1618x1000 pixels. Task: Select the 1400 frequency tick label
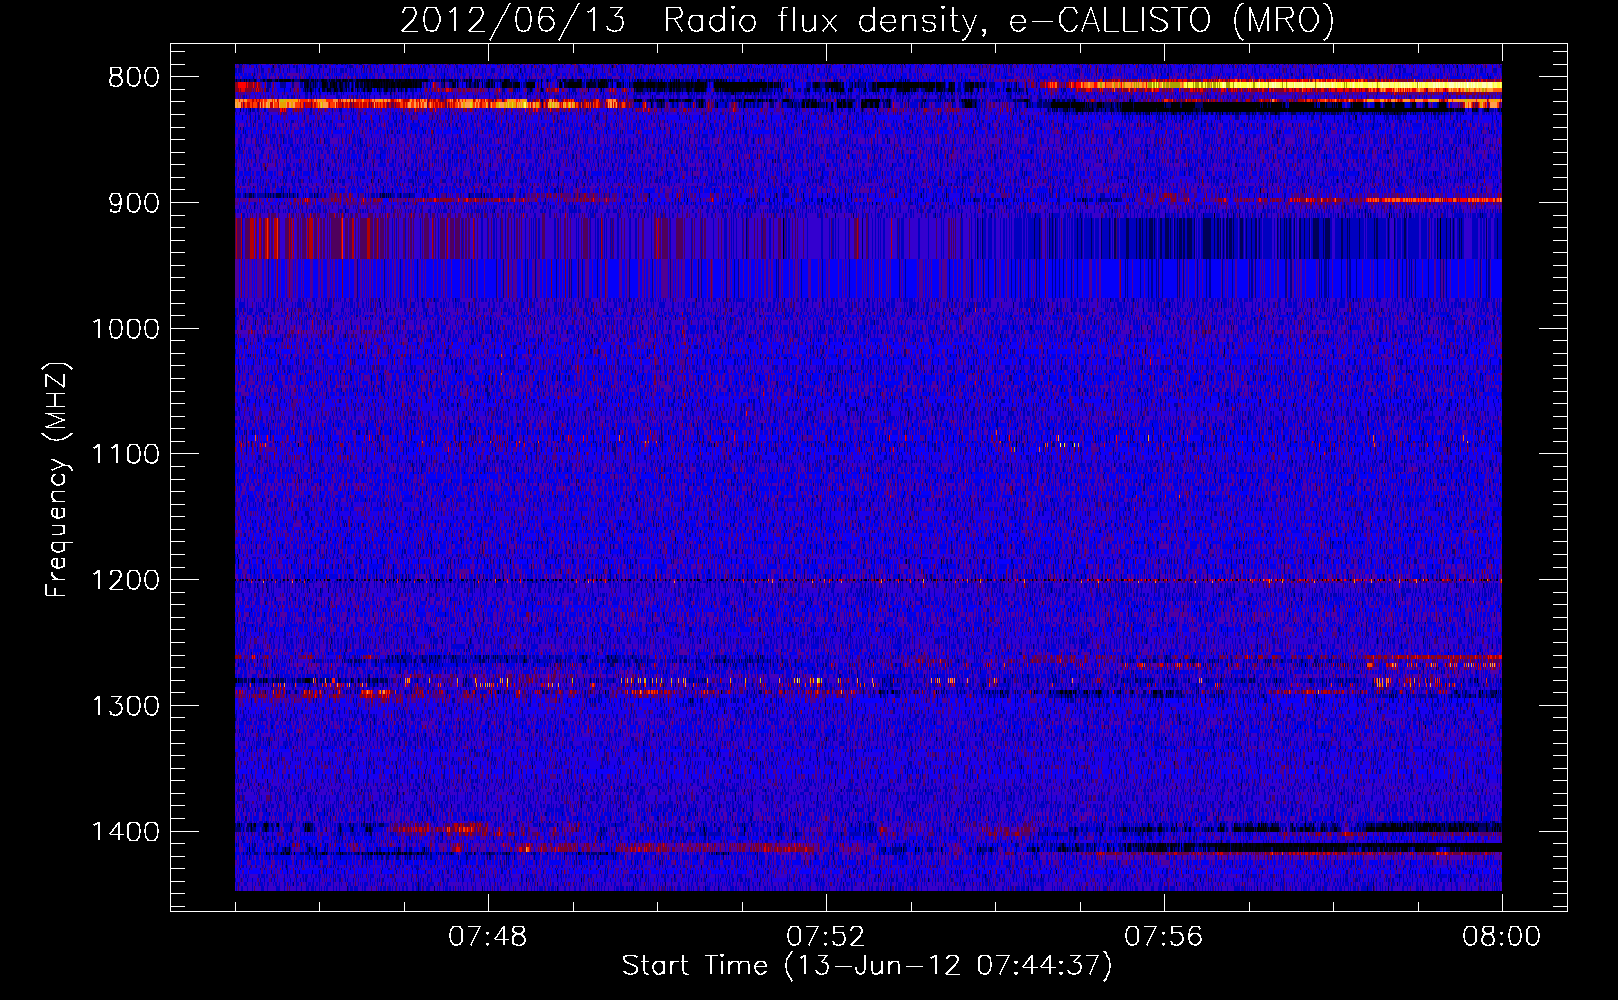point(126,832)
